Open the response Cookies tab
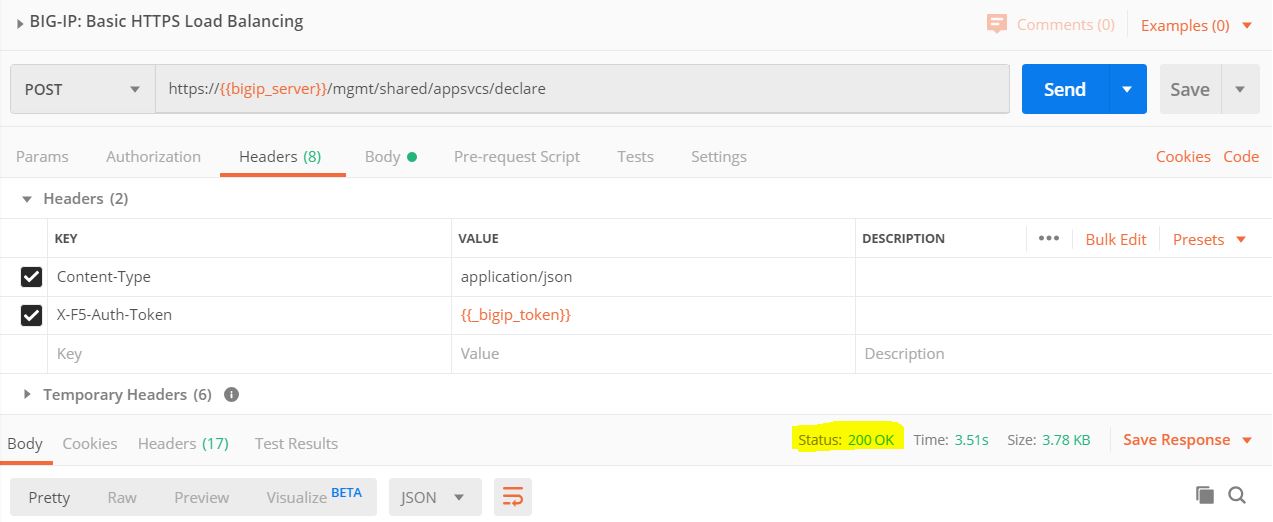 pyautogui.click(x=90, y=443)
